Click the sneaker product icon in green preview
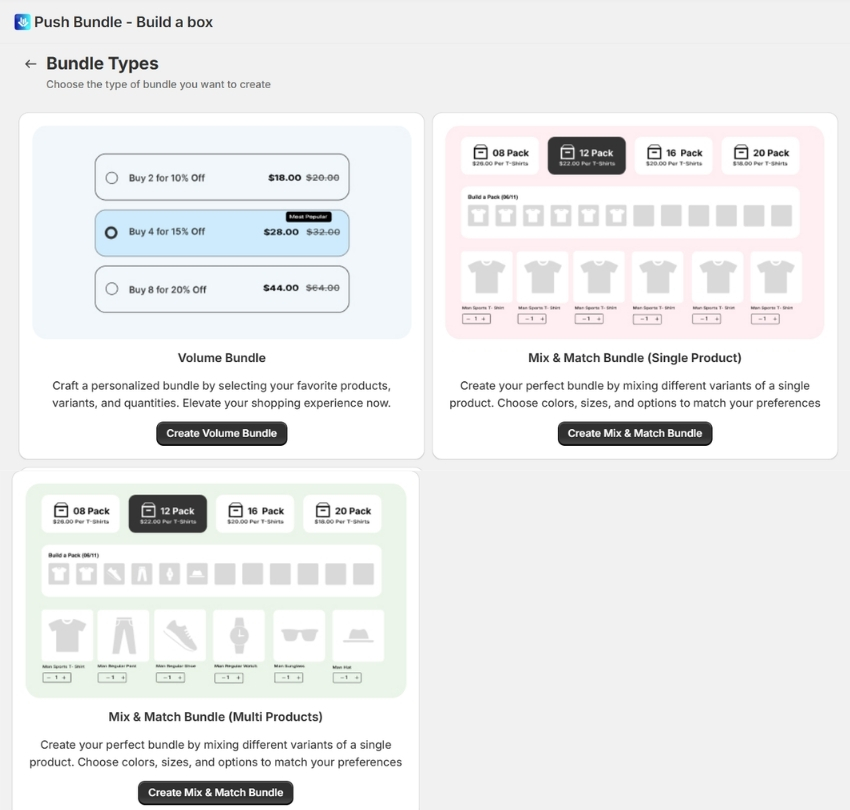The image size is (850, 810). tap(180, 635)
